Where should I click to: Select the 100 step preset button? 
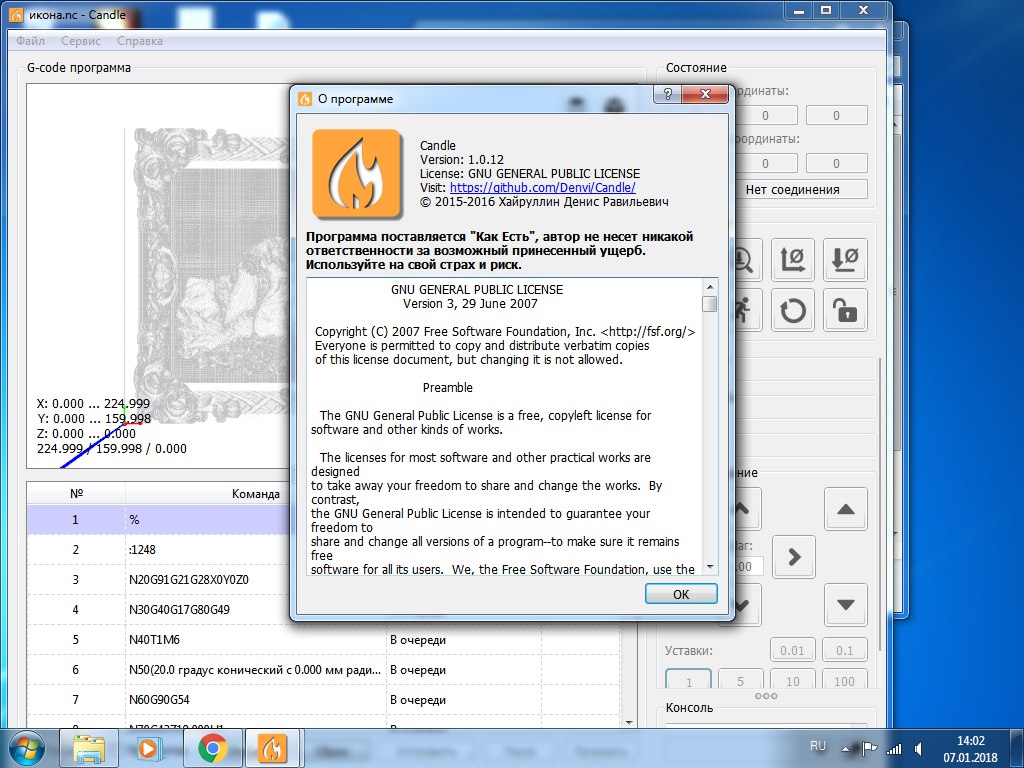click(x=844, y=680)
